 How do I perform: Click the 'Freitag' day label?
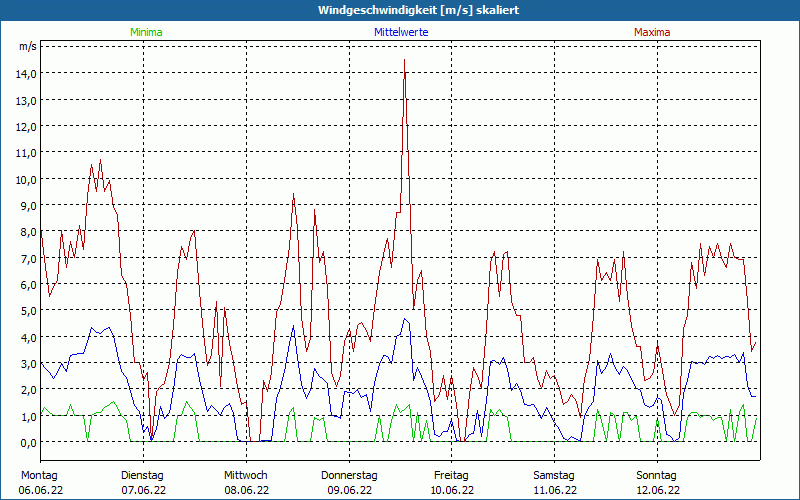pos(452,476)
